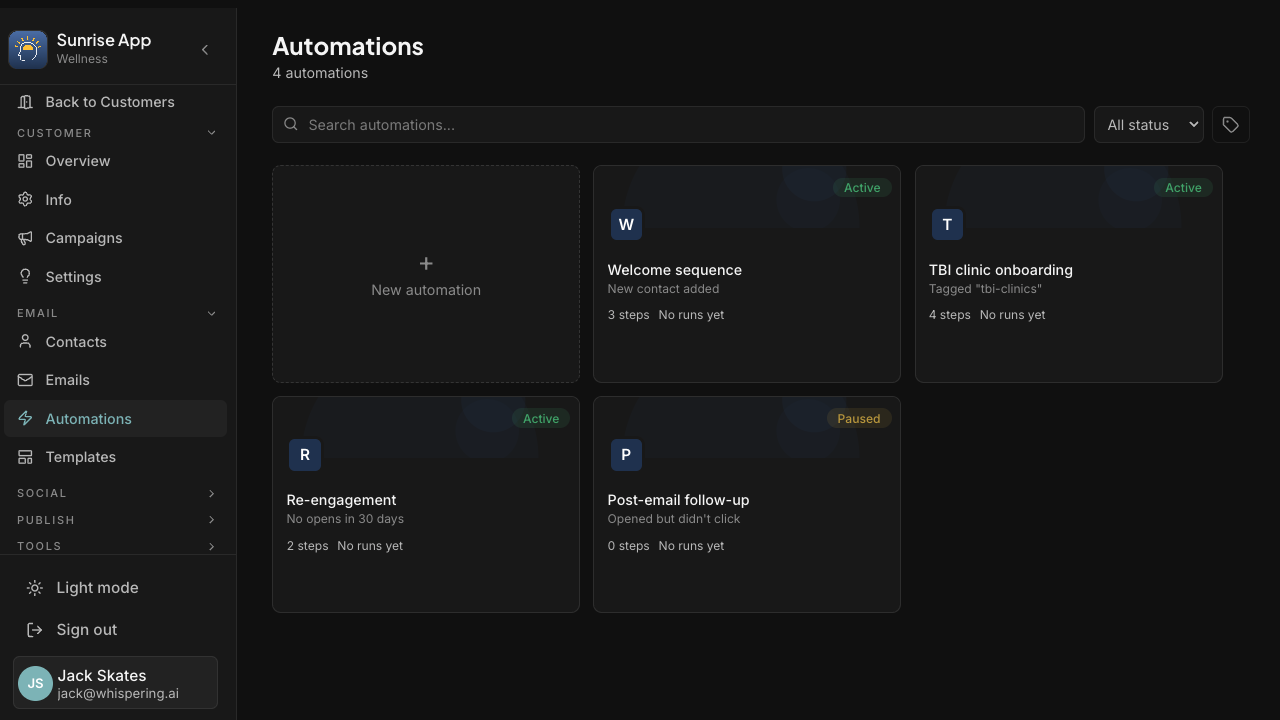Click Paused badge on Post-email follow-up
The image size is (1280, 720).
tap(858, 419)
